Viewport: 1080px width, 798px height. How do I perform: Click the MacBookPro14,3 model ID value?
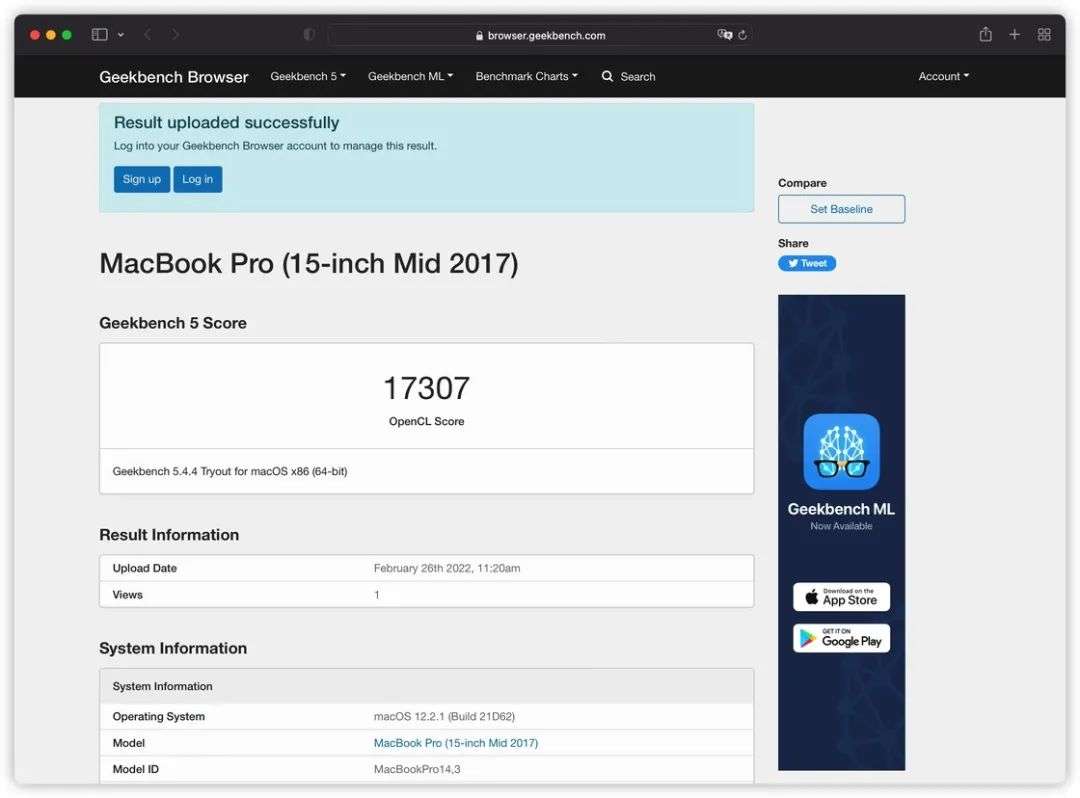click(x=417, y=769)
